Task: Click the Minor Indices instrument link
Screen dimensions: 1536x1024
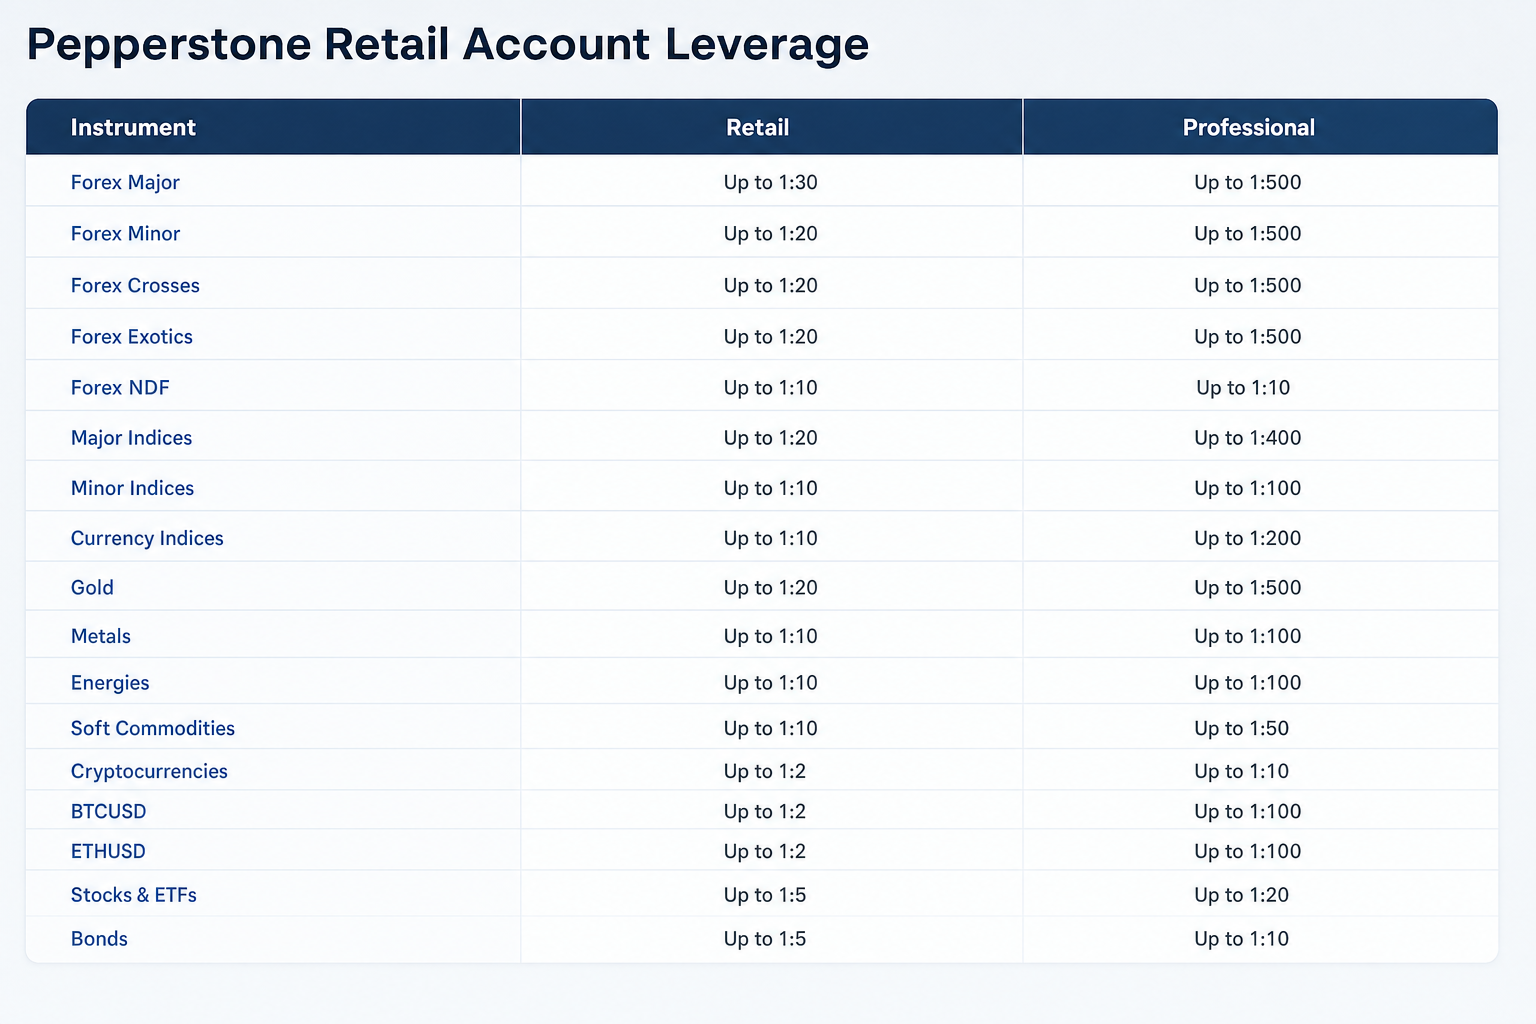Action: tap(132, 488)
